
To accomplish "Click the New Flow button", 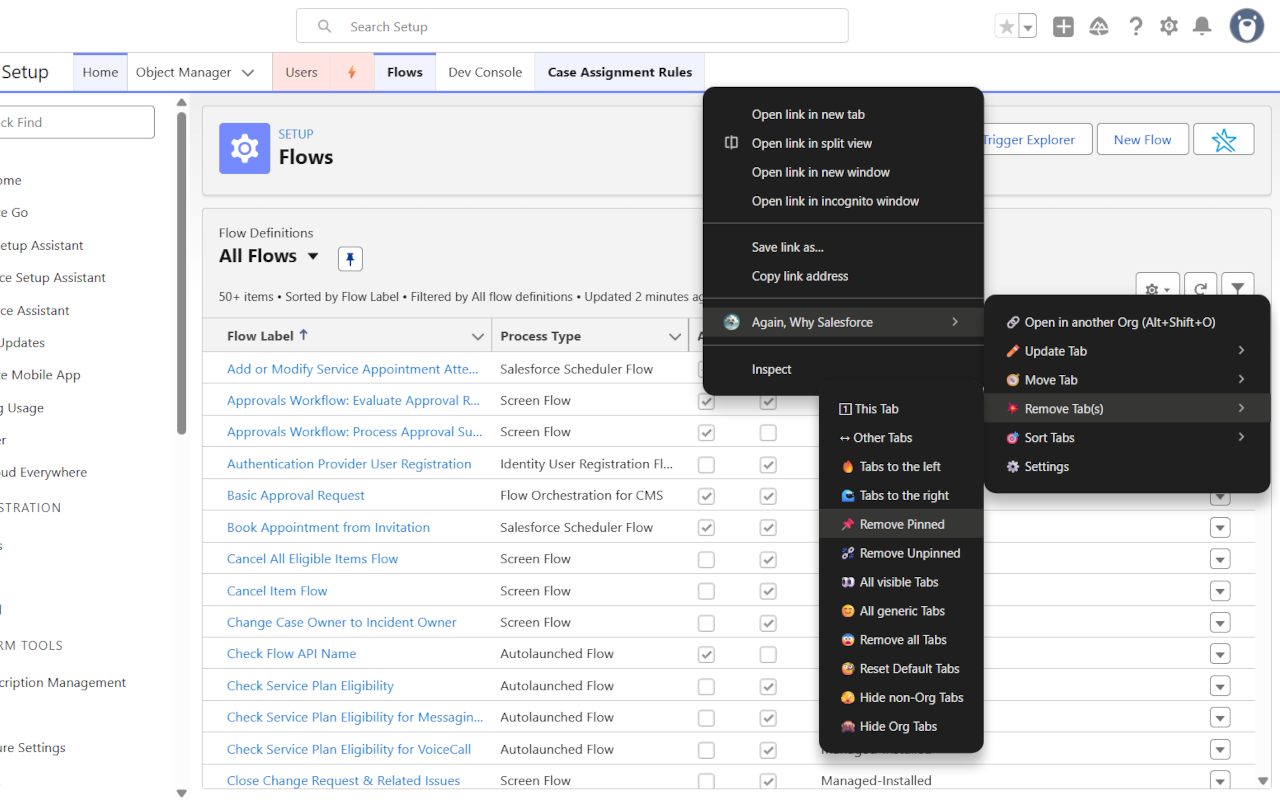I will tap(1142, 140).
